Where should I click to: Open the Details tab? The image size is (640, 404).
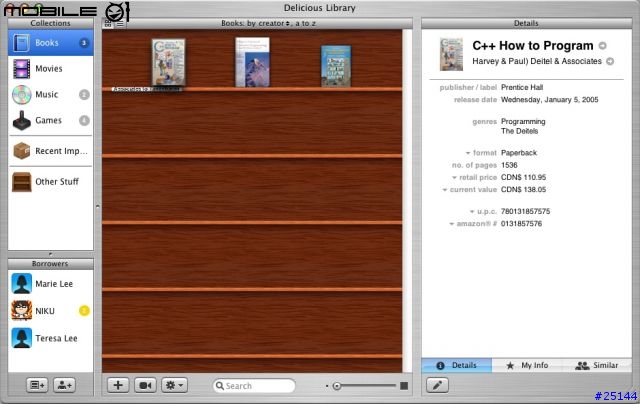[x=457, y=365]
